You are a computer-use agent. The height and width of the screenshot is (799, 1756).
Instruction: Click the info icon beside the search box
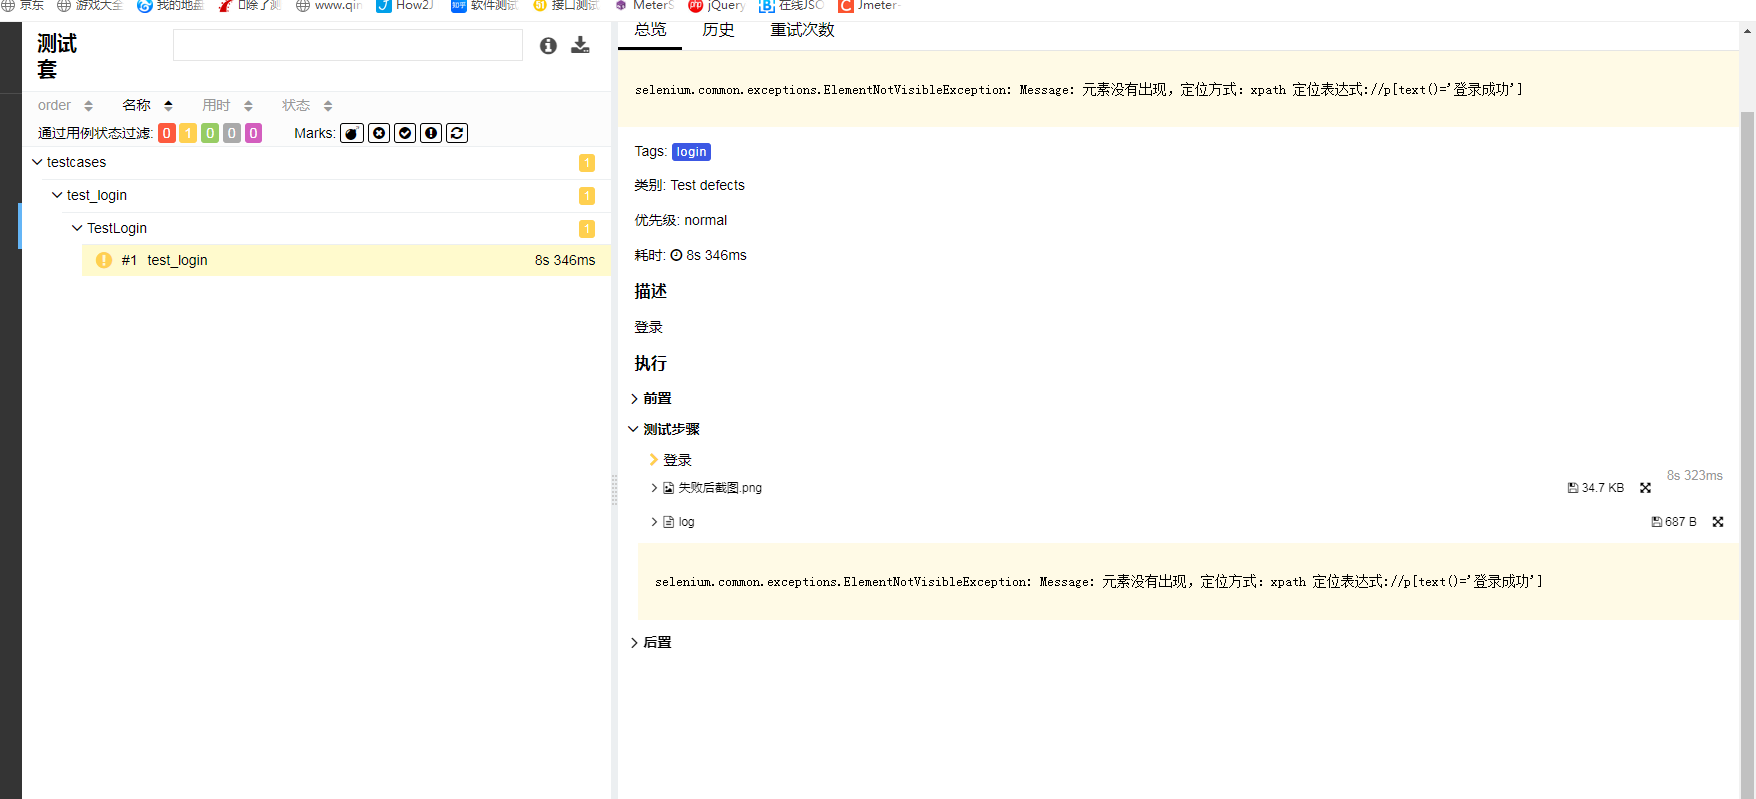coord(548,45)
